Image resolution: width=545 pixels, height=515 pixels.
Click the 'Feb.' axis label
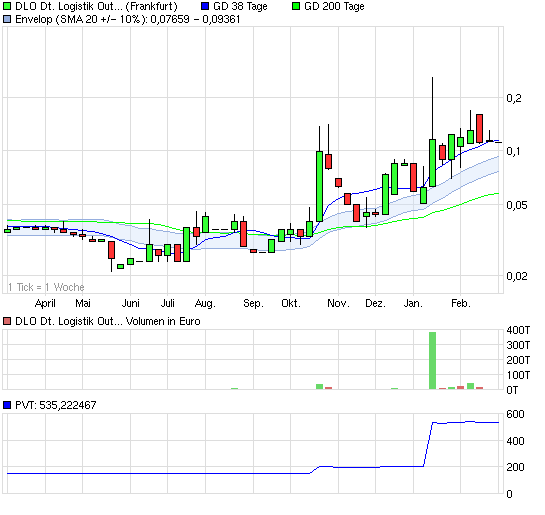tap(461, 303)
